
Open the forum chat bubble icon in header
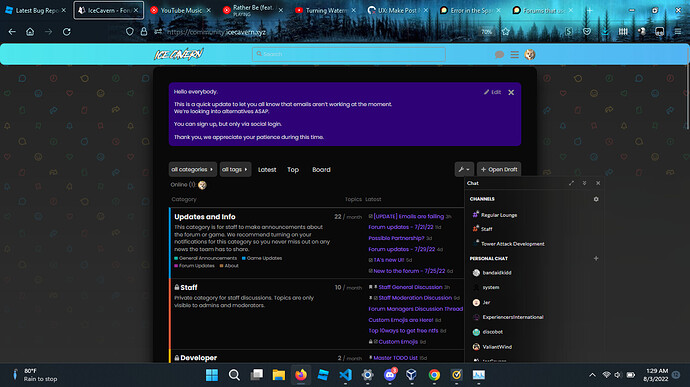[499, 55]
